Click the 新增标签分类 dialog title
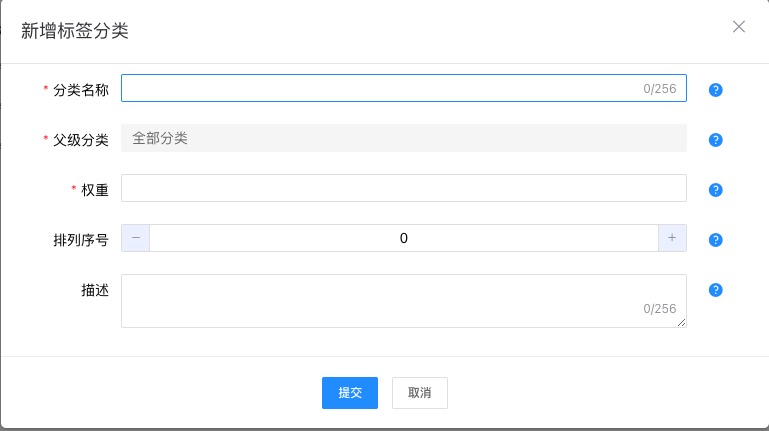Viewport: 769px width, 431px height. (74, 31)
